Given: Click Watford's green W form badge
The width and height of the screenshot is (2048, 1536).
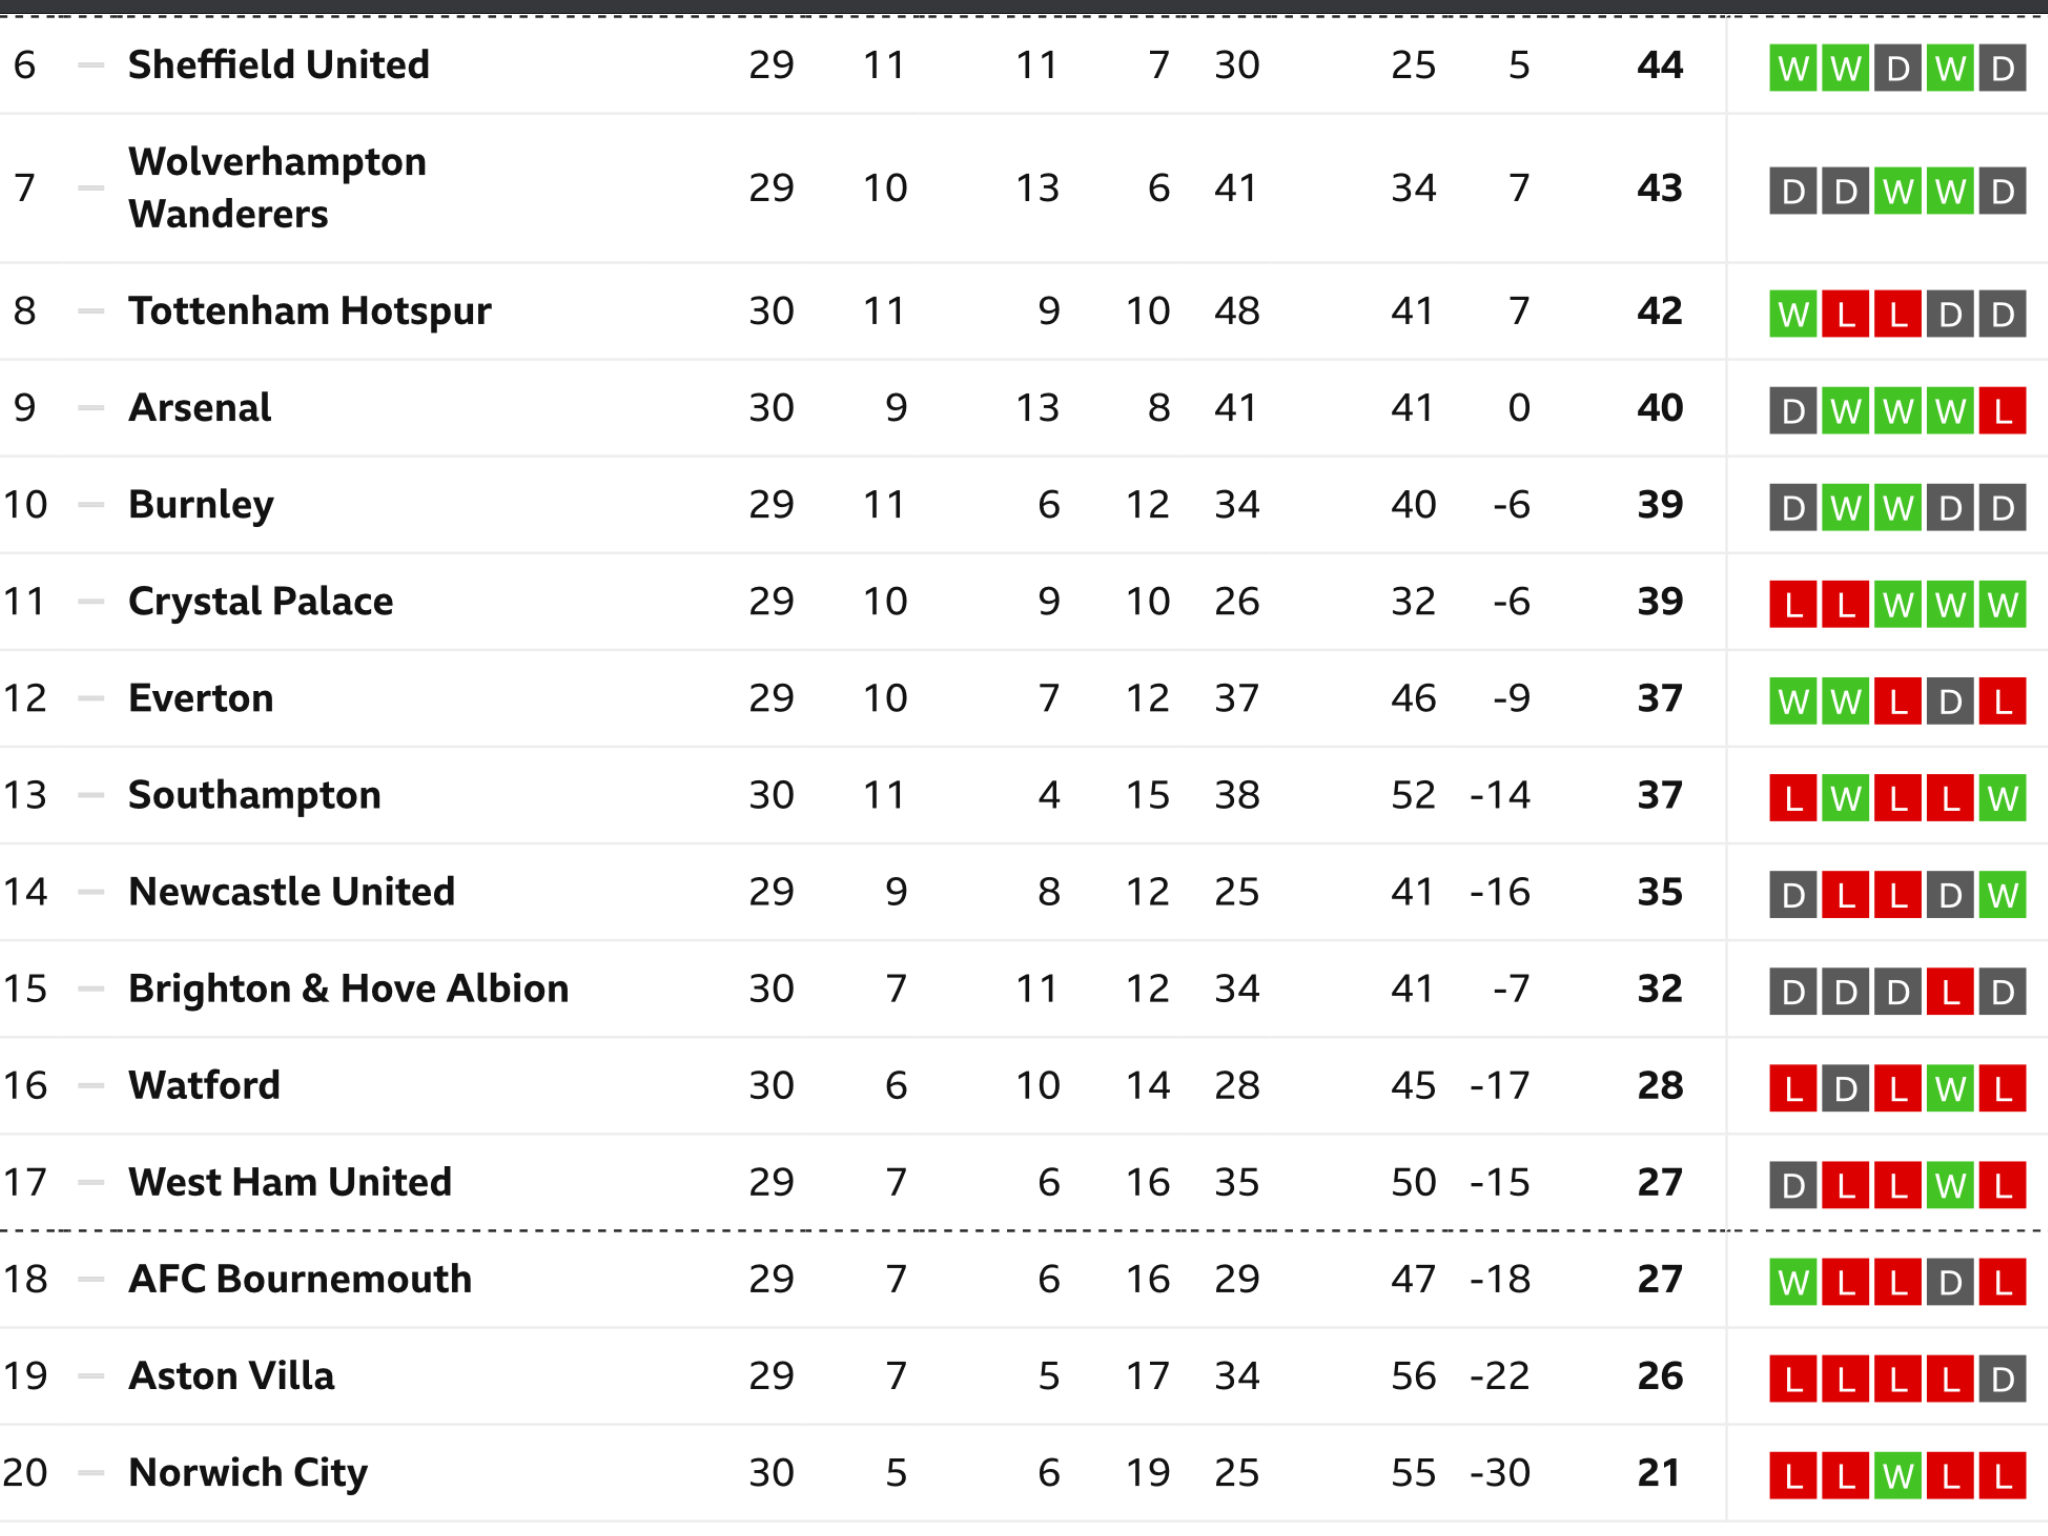Looking at the screenshot, I should click(1950, 1089).
